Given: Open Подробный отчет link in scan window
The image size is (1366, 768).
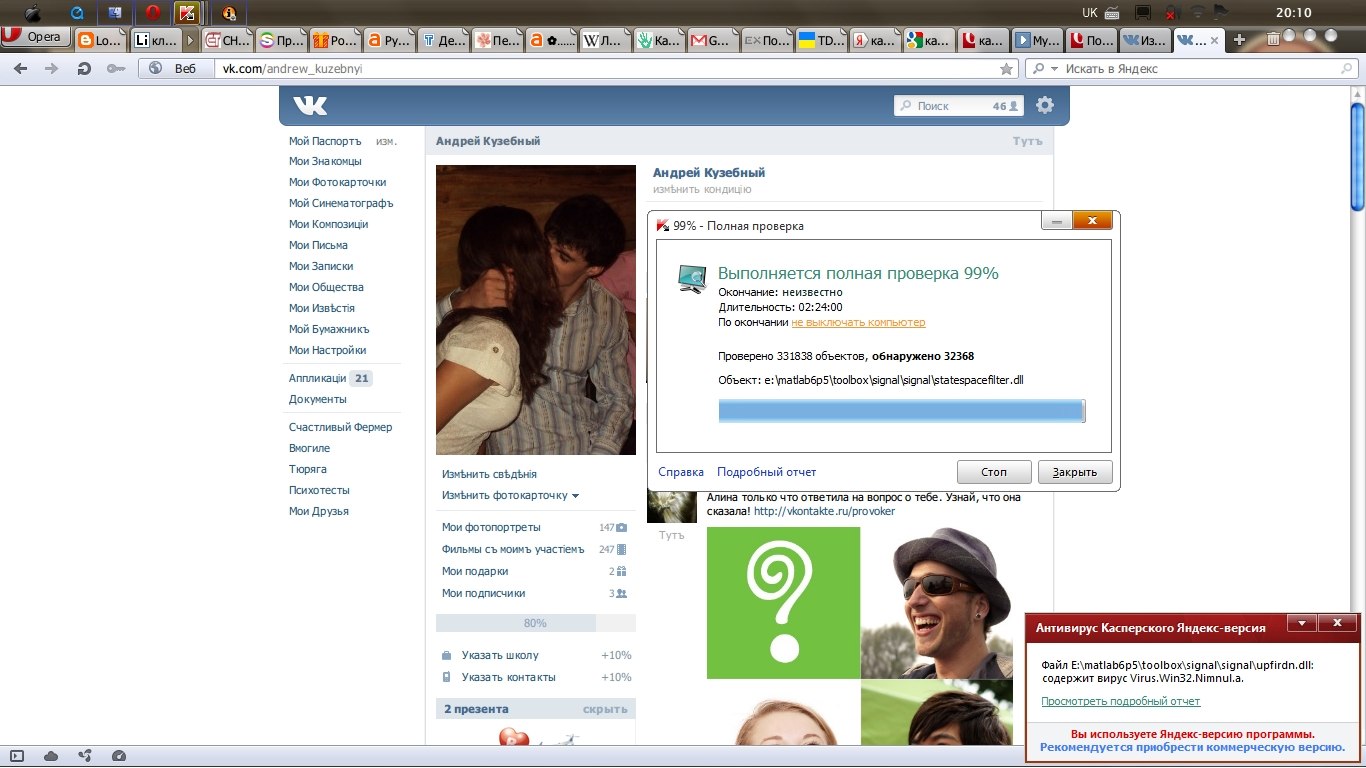Looking at the screenshot, I should tap(766, 472).
